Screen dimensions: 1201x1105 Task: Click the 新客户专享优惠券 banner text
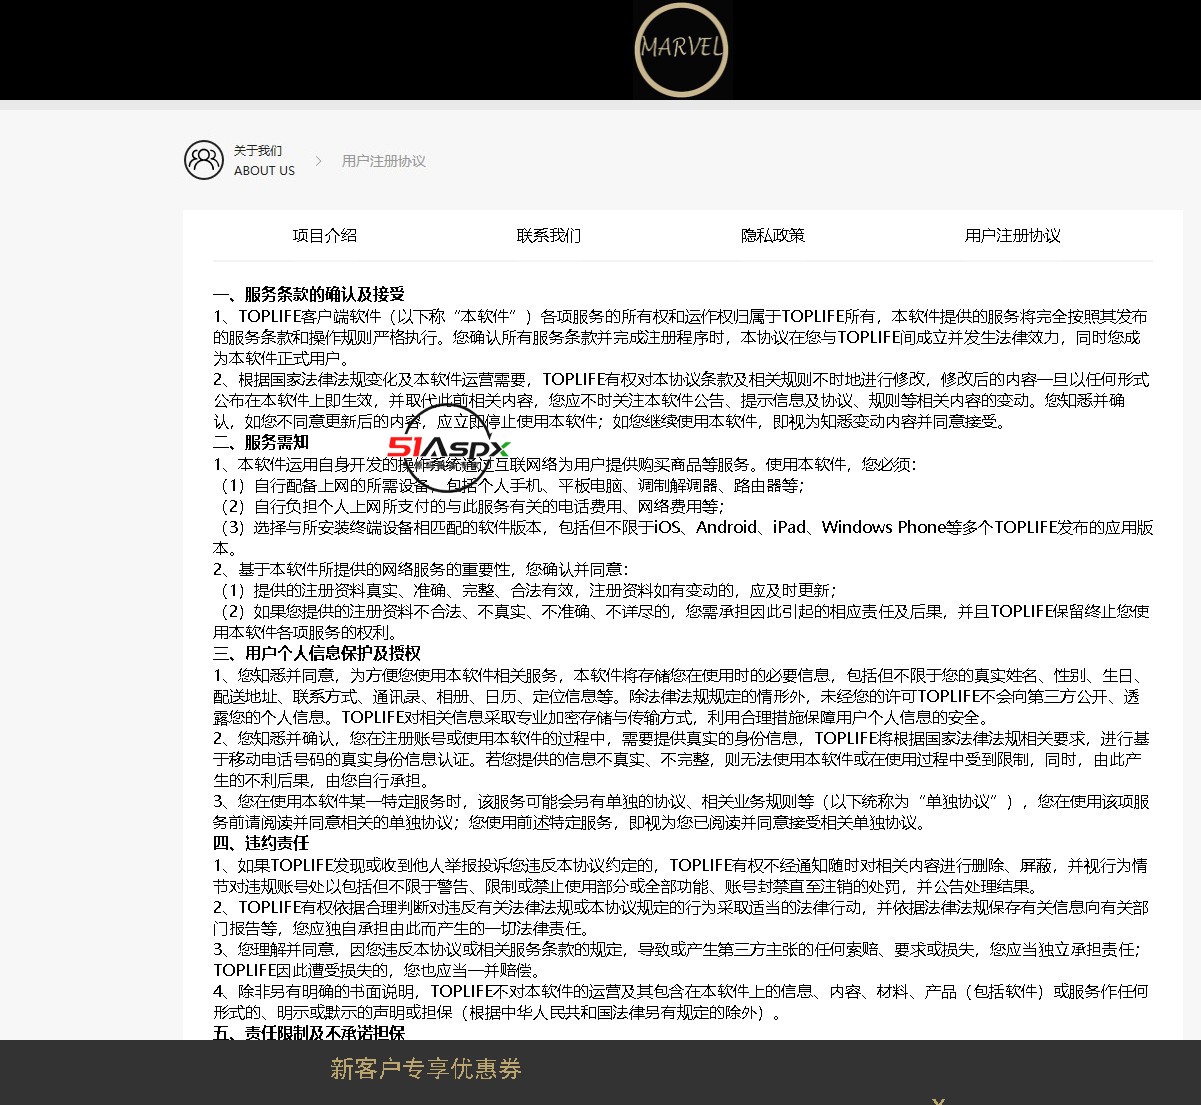point(426,1069)
